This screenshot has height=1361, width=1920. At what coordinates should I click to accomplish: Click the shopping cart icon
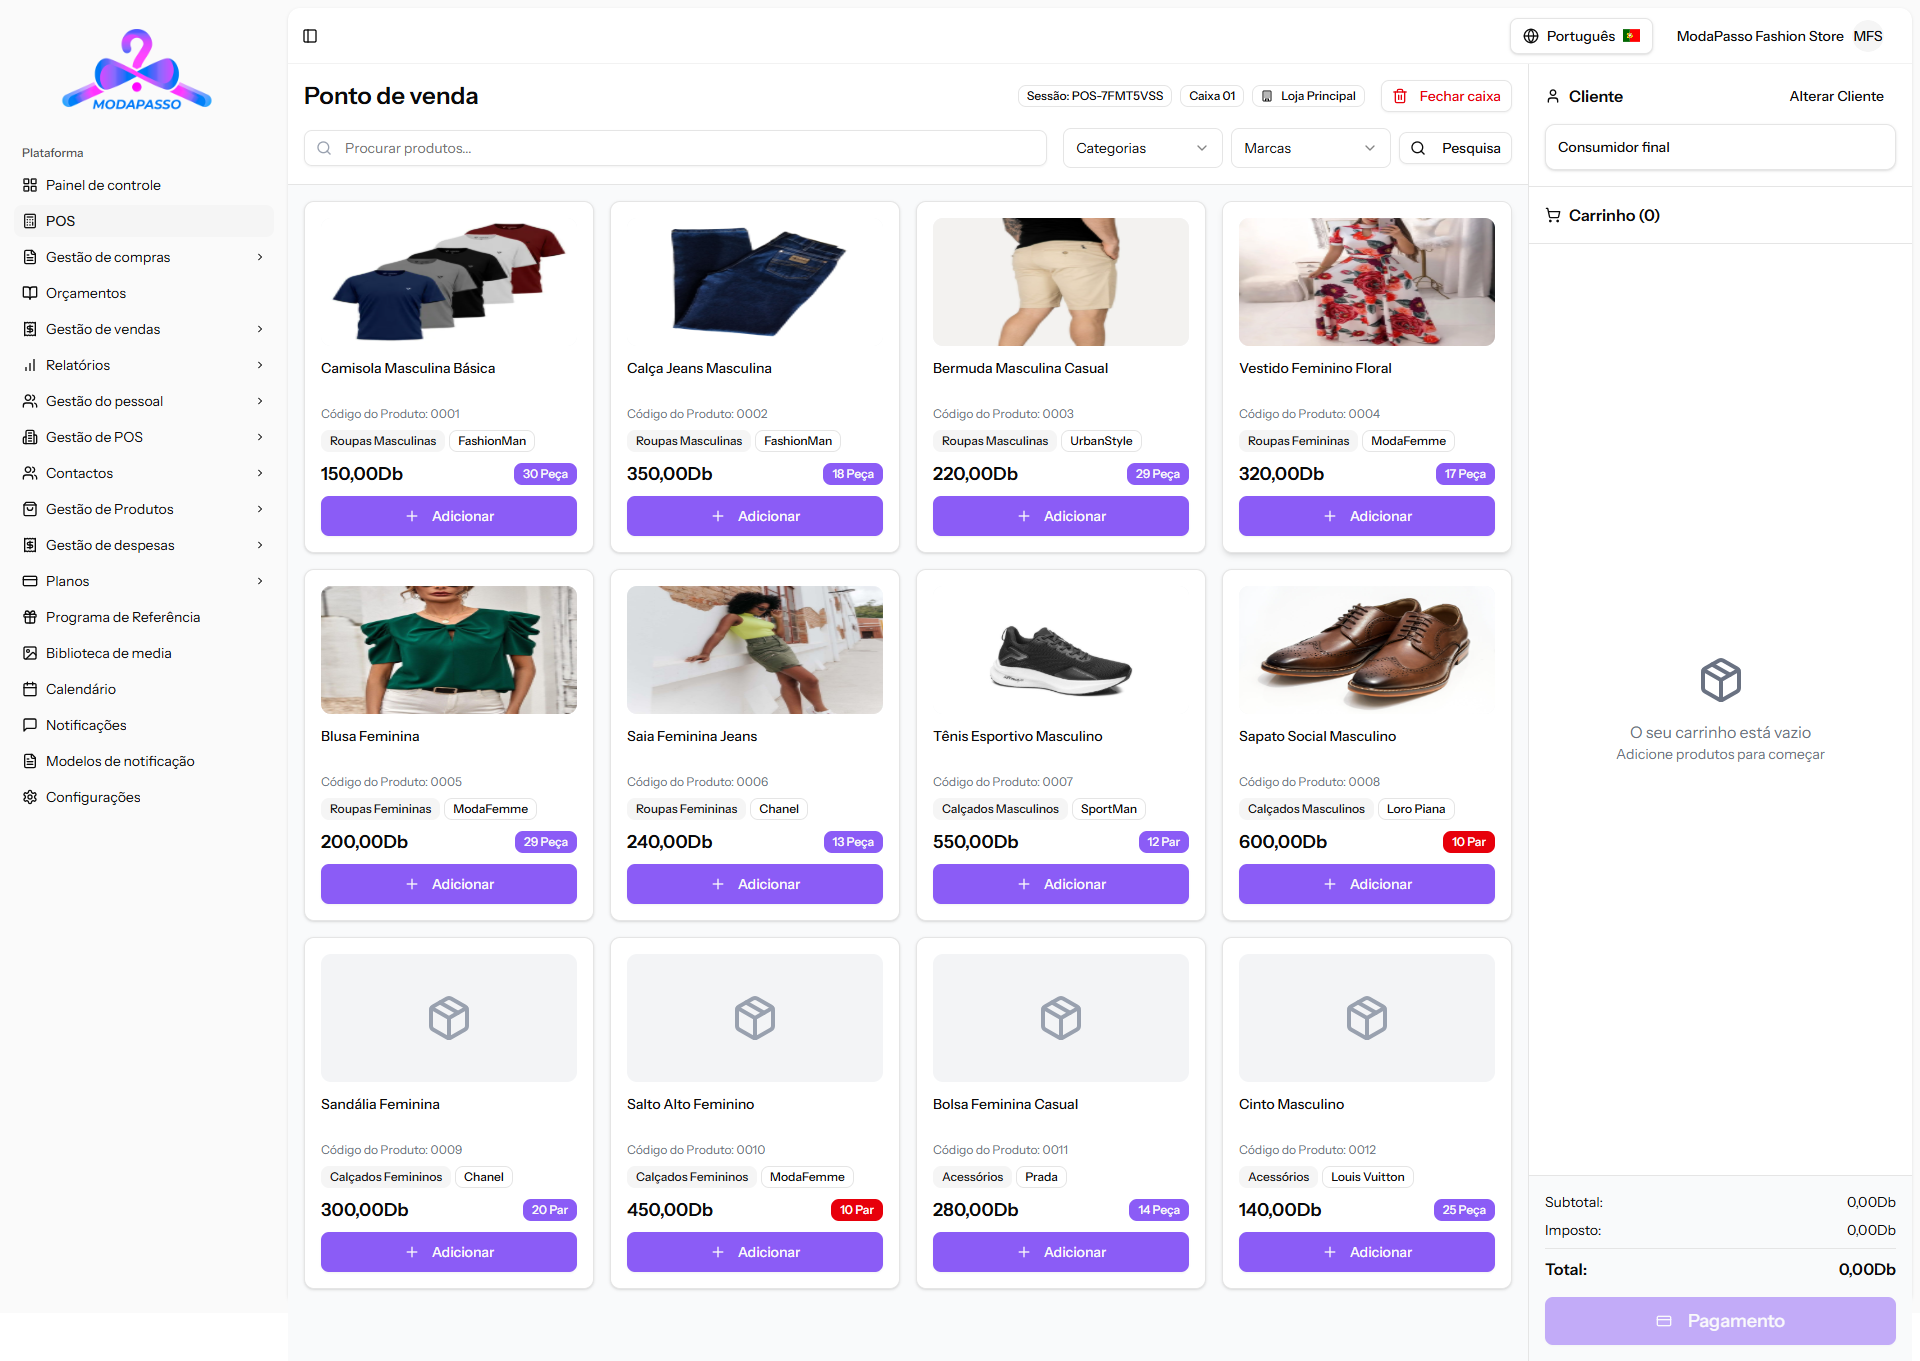tap(1553, 215)
